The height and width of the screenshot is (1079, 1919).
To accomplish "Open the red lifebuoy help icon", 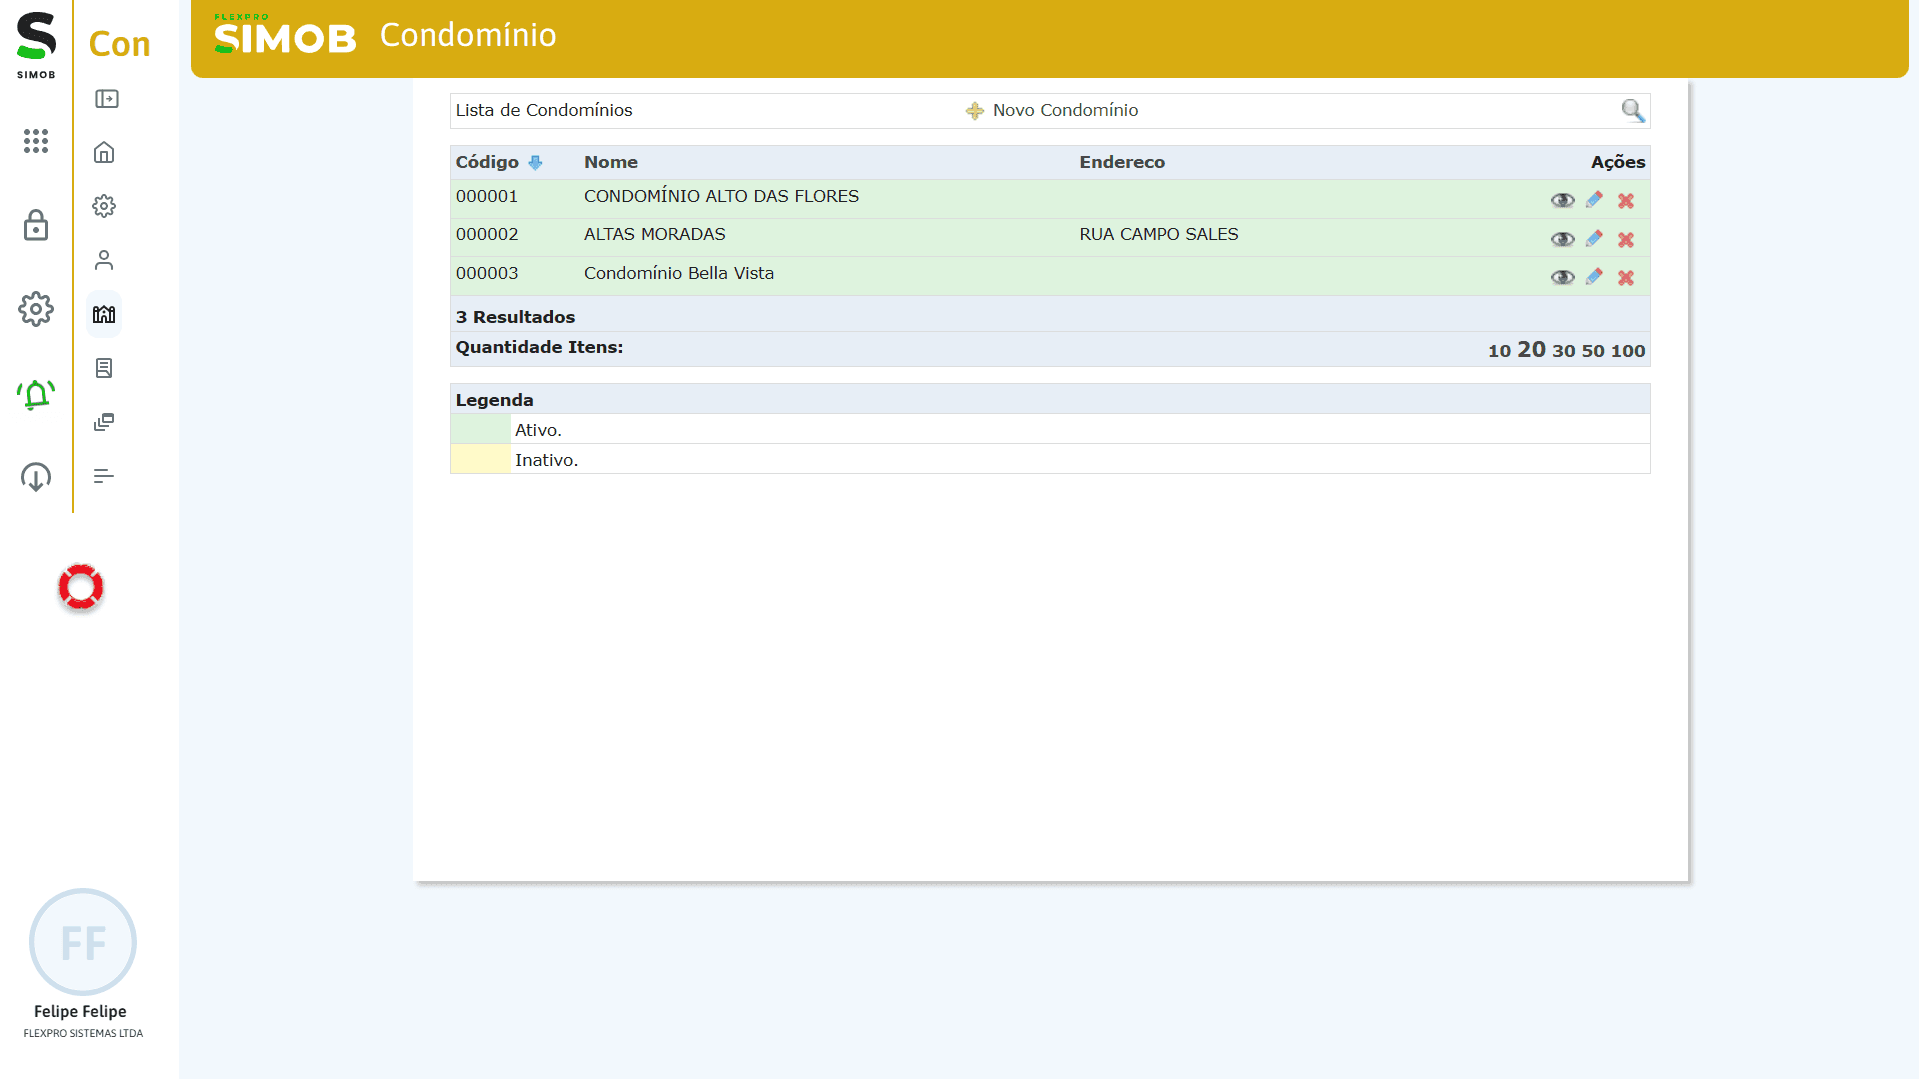I will [81, 587].
